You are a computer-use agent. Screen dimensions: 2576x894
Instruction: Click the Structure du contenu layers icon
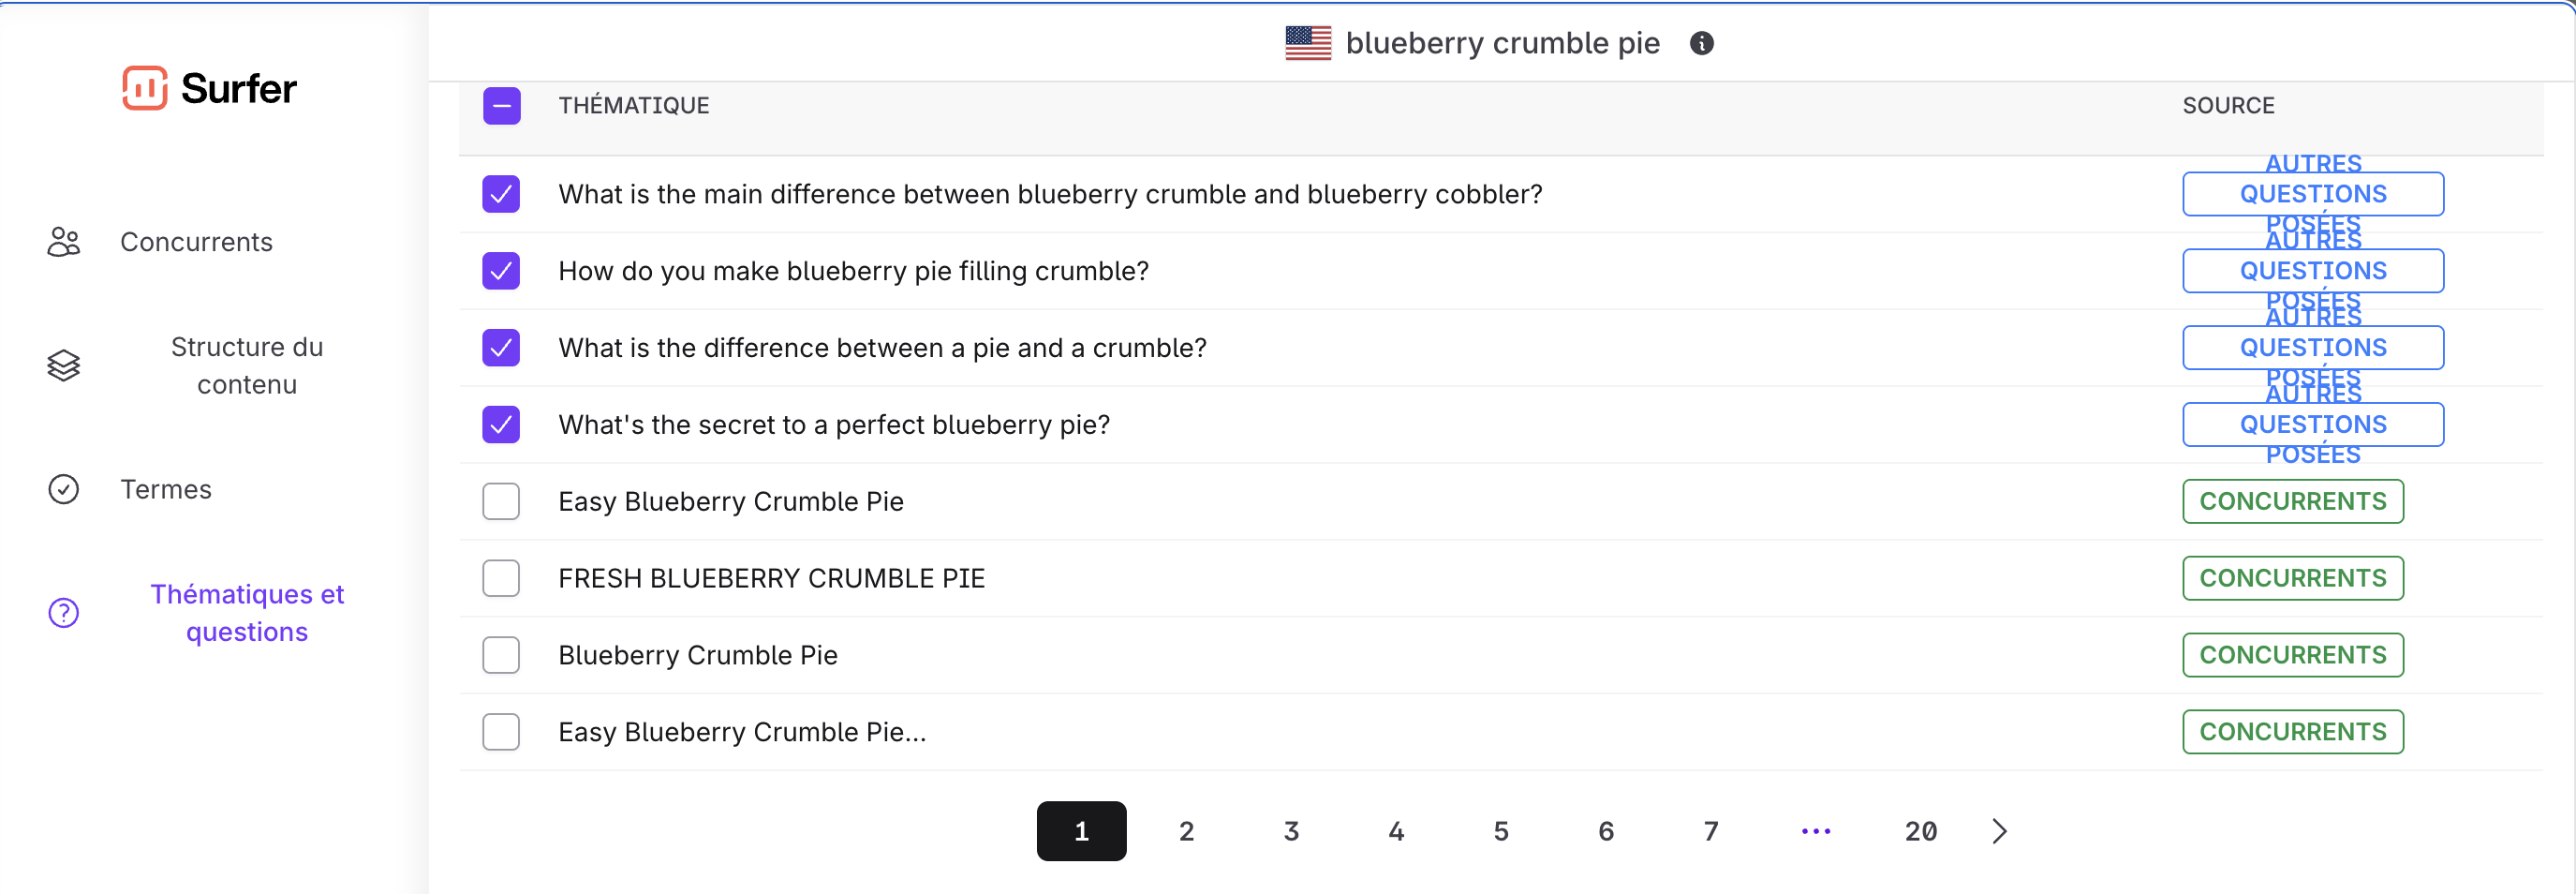(64, 366)
